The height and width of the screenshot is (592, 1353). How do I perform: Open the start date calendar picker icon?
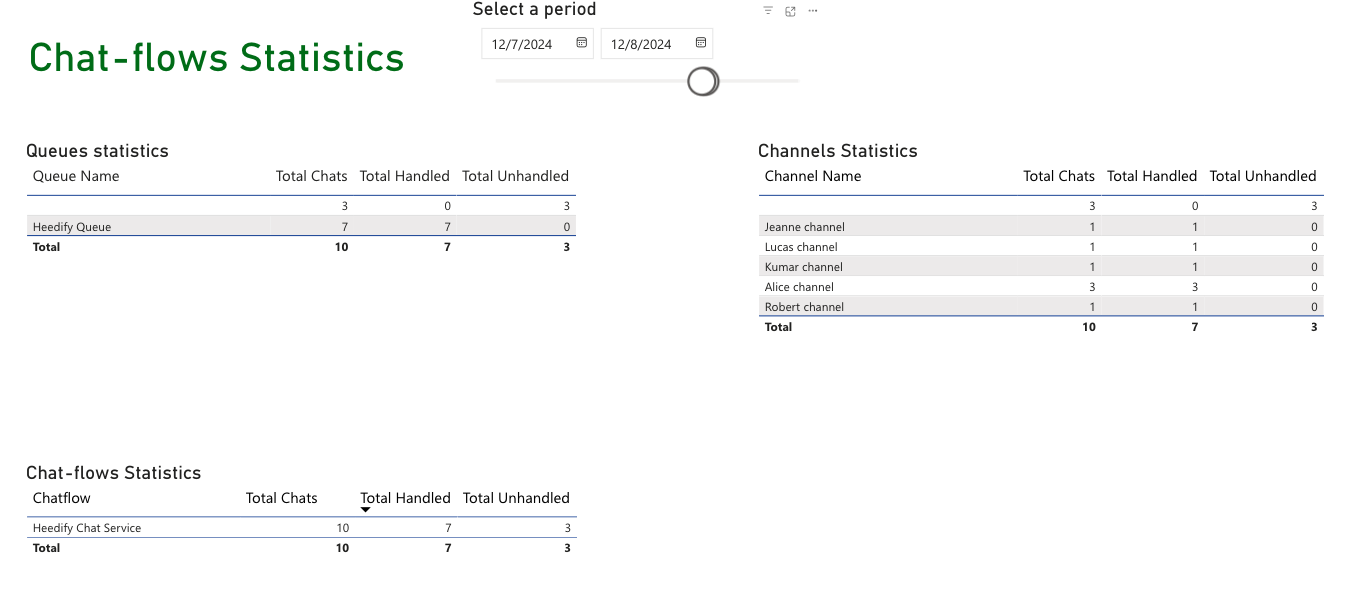(581, 43)
